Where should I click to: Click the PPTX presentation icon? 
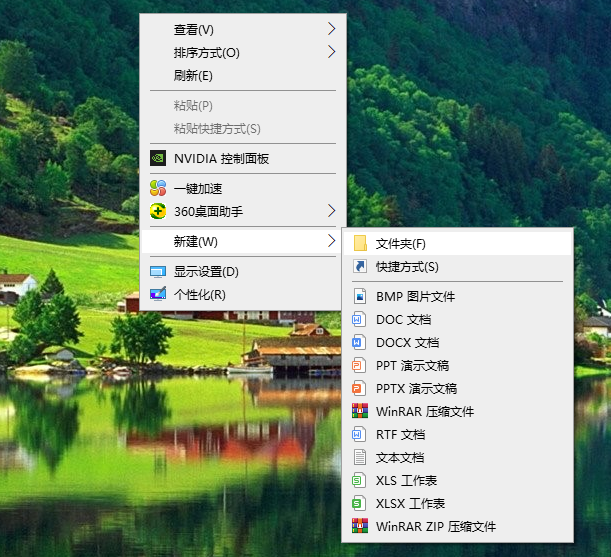[359, 388]
